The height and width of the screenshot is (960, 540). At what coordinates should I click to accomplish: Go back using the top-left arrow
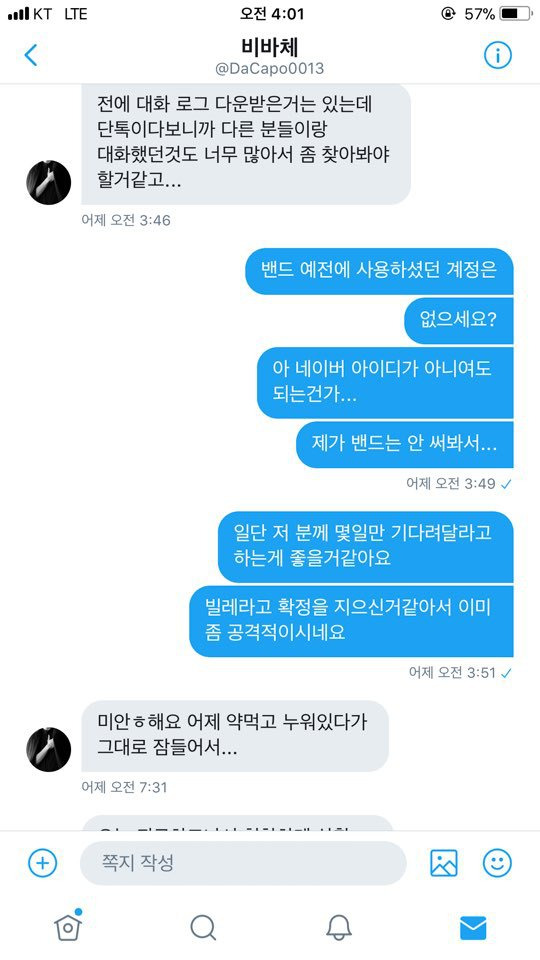(x=31, y=55)
